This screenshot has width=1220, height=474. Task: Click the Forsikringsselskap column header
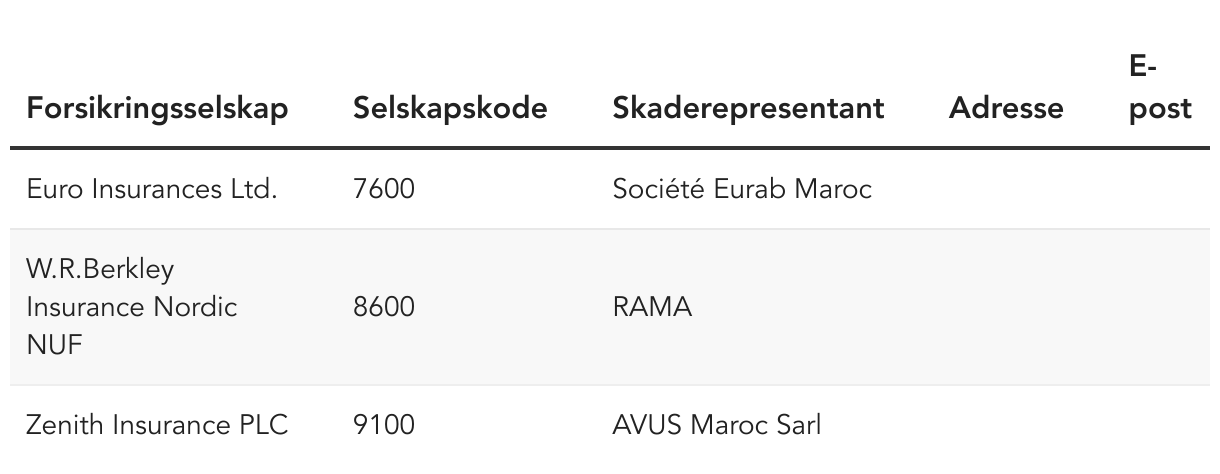click(x=157, y=108)
